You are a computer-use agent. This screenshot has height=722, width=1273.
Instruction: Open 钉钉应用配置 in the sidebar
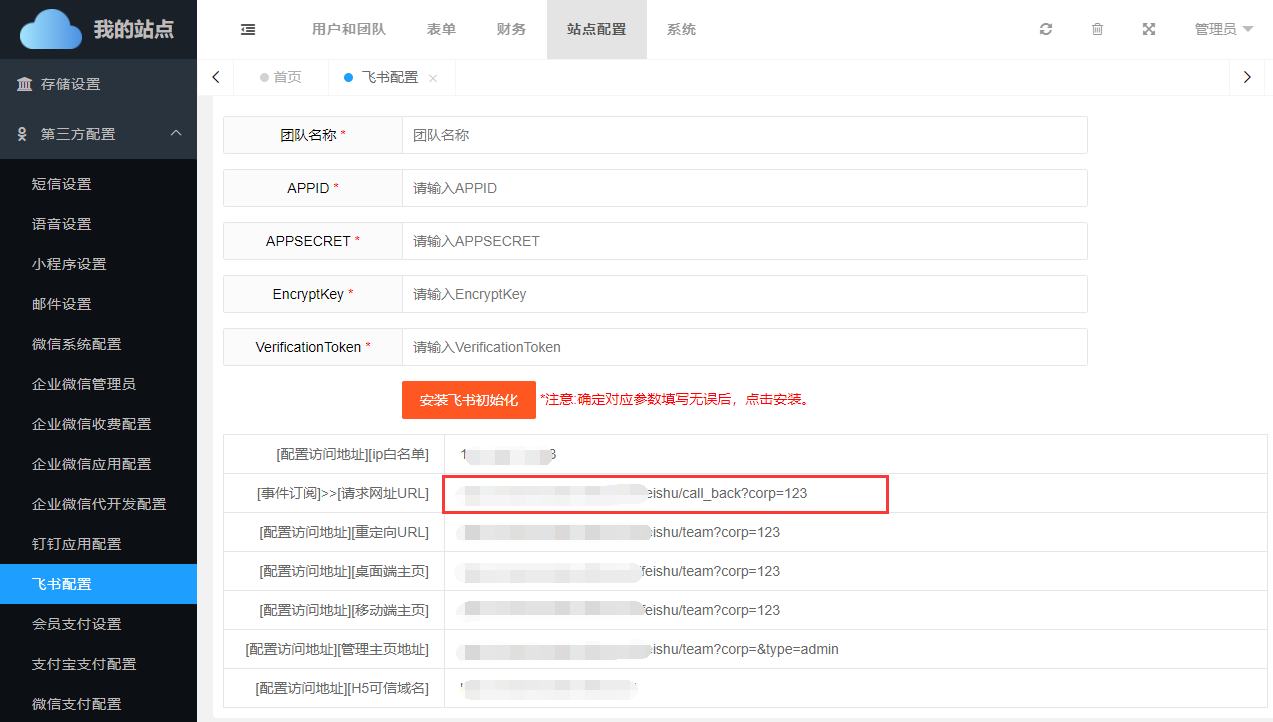pyautogui.click(x=76, y=544)
